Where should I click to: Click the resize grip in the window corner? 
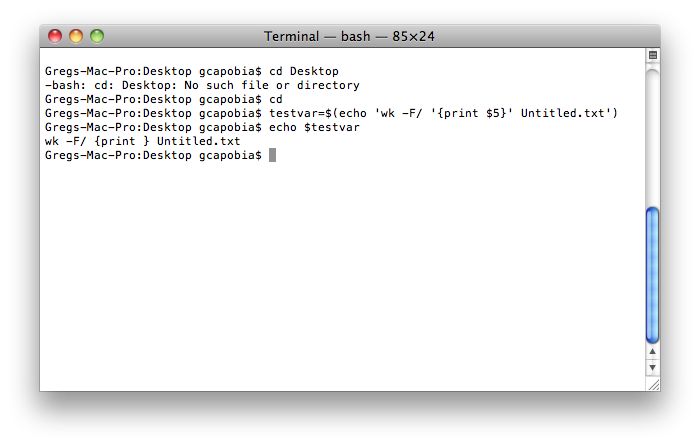point(654,384)
